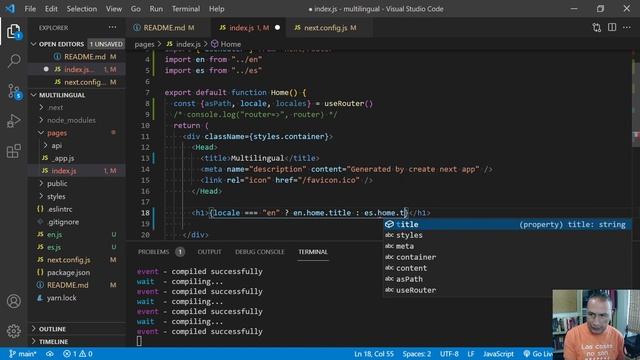This screenshot has width=640, height=360.
Task: Open the Run menu
Action: pyautogui.click(x=156, y=9)
